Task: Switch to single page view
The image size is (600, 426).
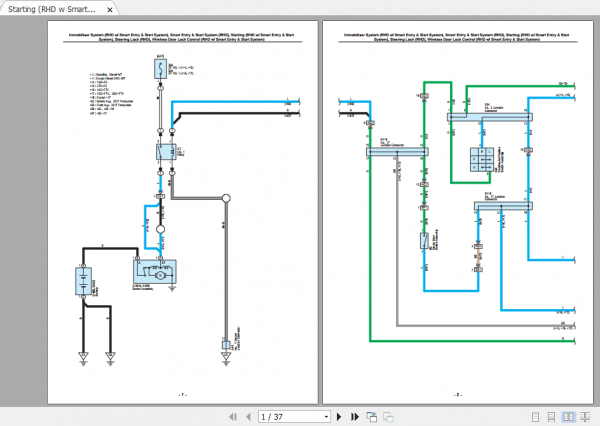Action: (x=537, y=416)
